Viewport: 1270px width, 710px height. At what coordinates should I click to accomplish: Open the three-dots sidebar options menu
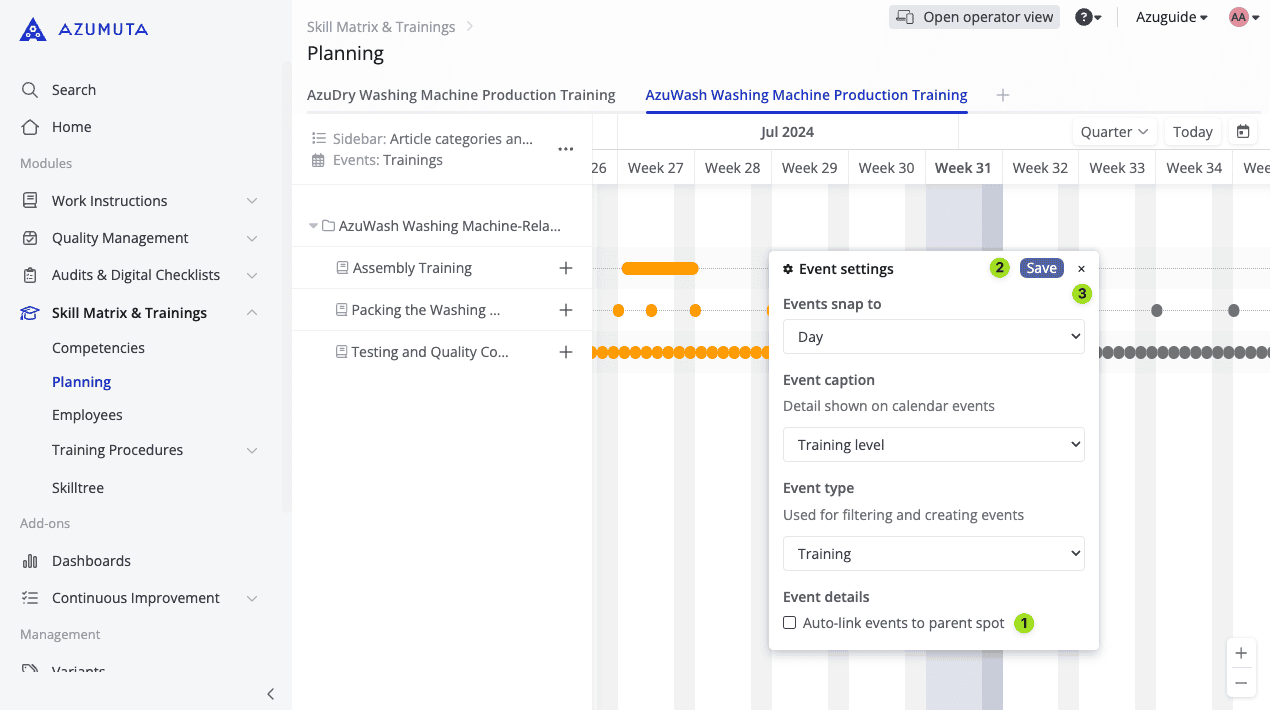pyautogui.click(x=566, y=149)
